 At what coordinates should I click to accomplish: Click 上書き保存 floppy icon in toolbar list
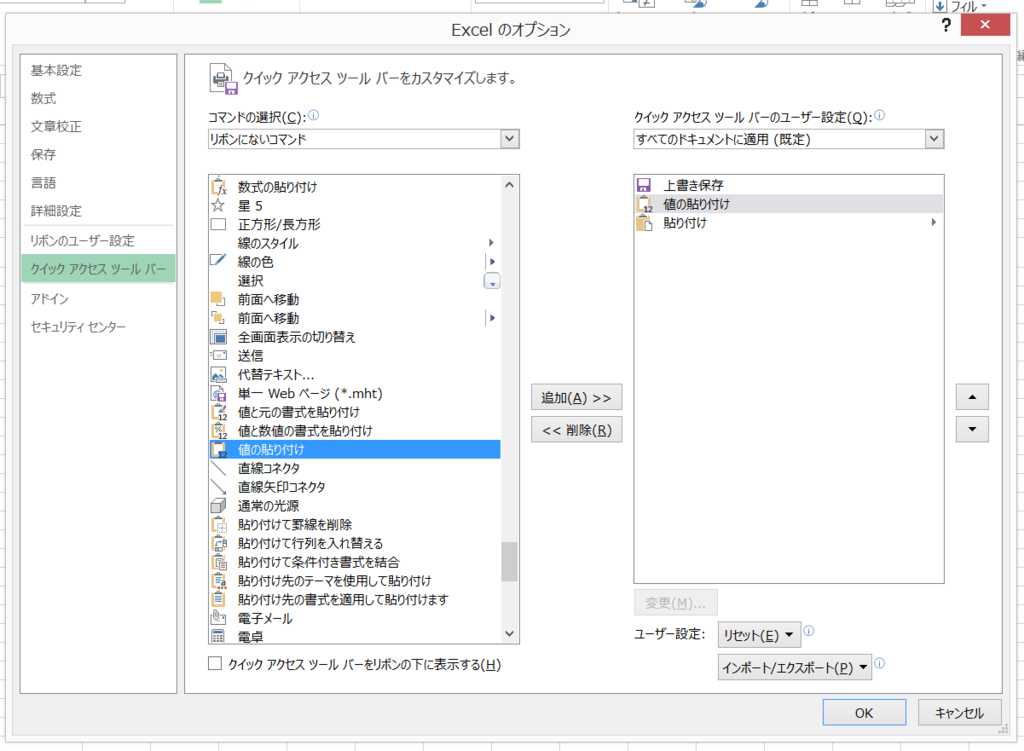point(644,185)
